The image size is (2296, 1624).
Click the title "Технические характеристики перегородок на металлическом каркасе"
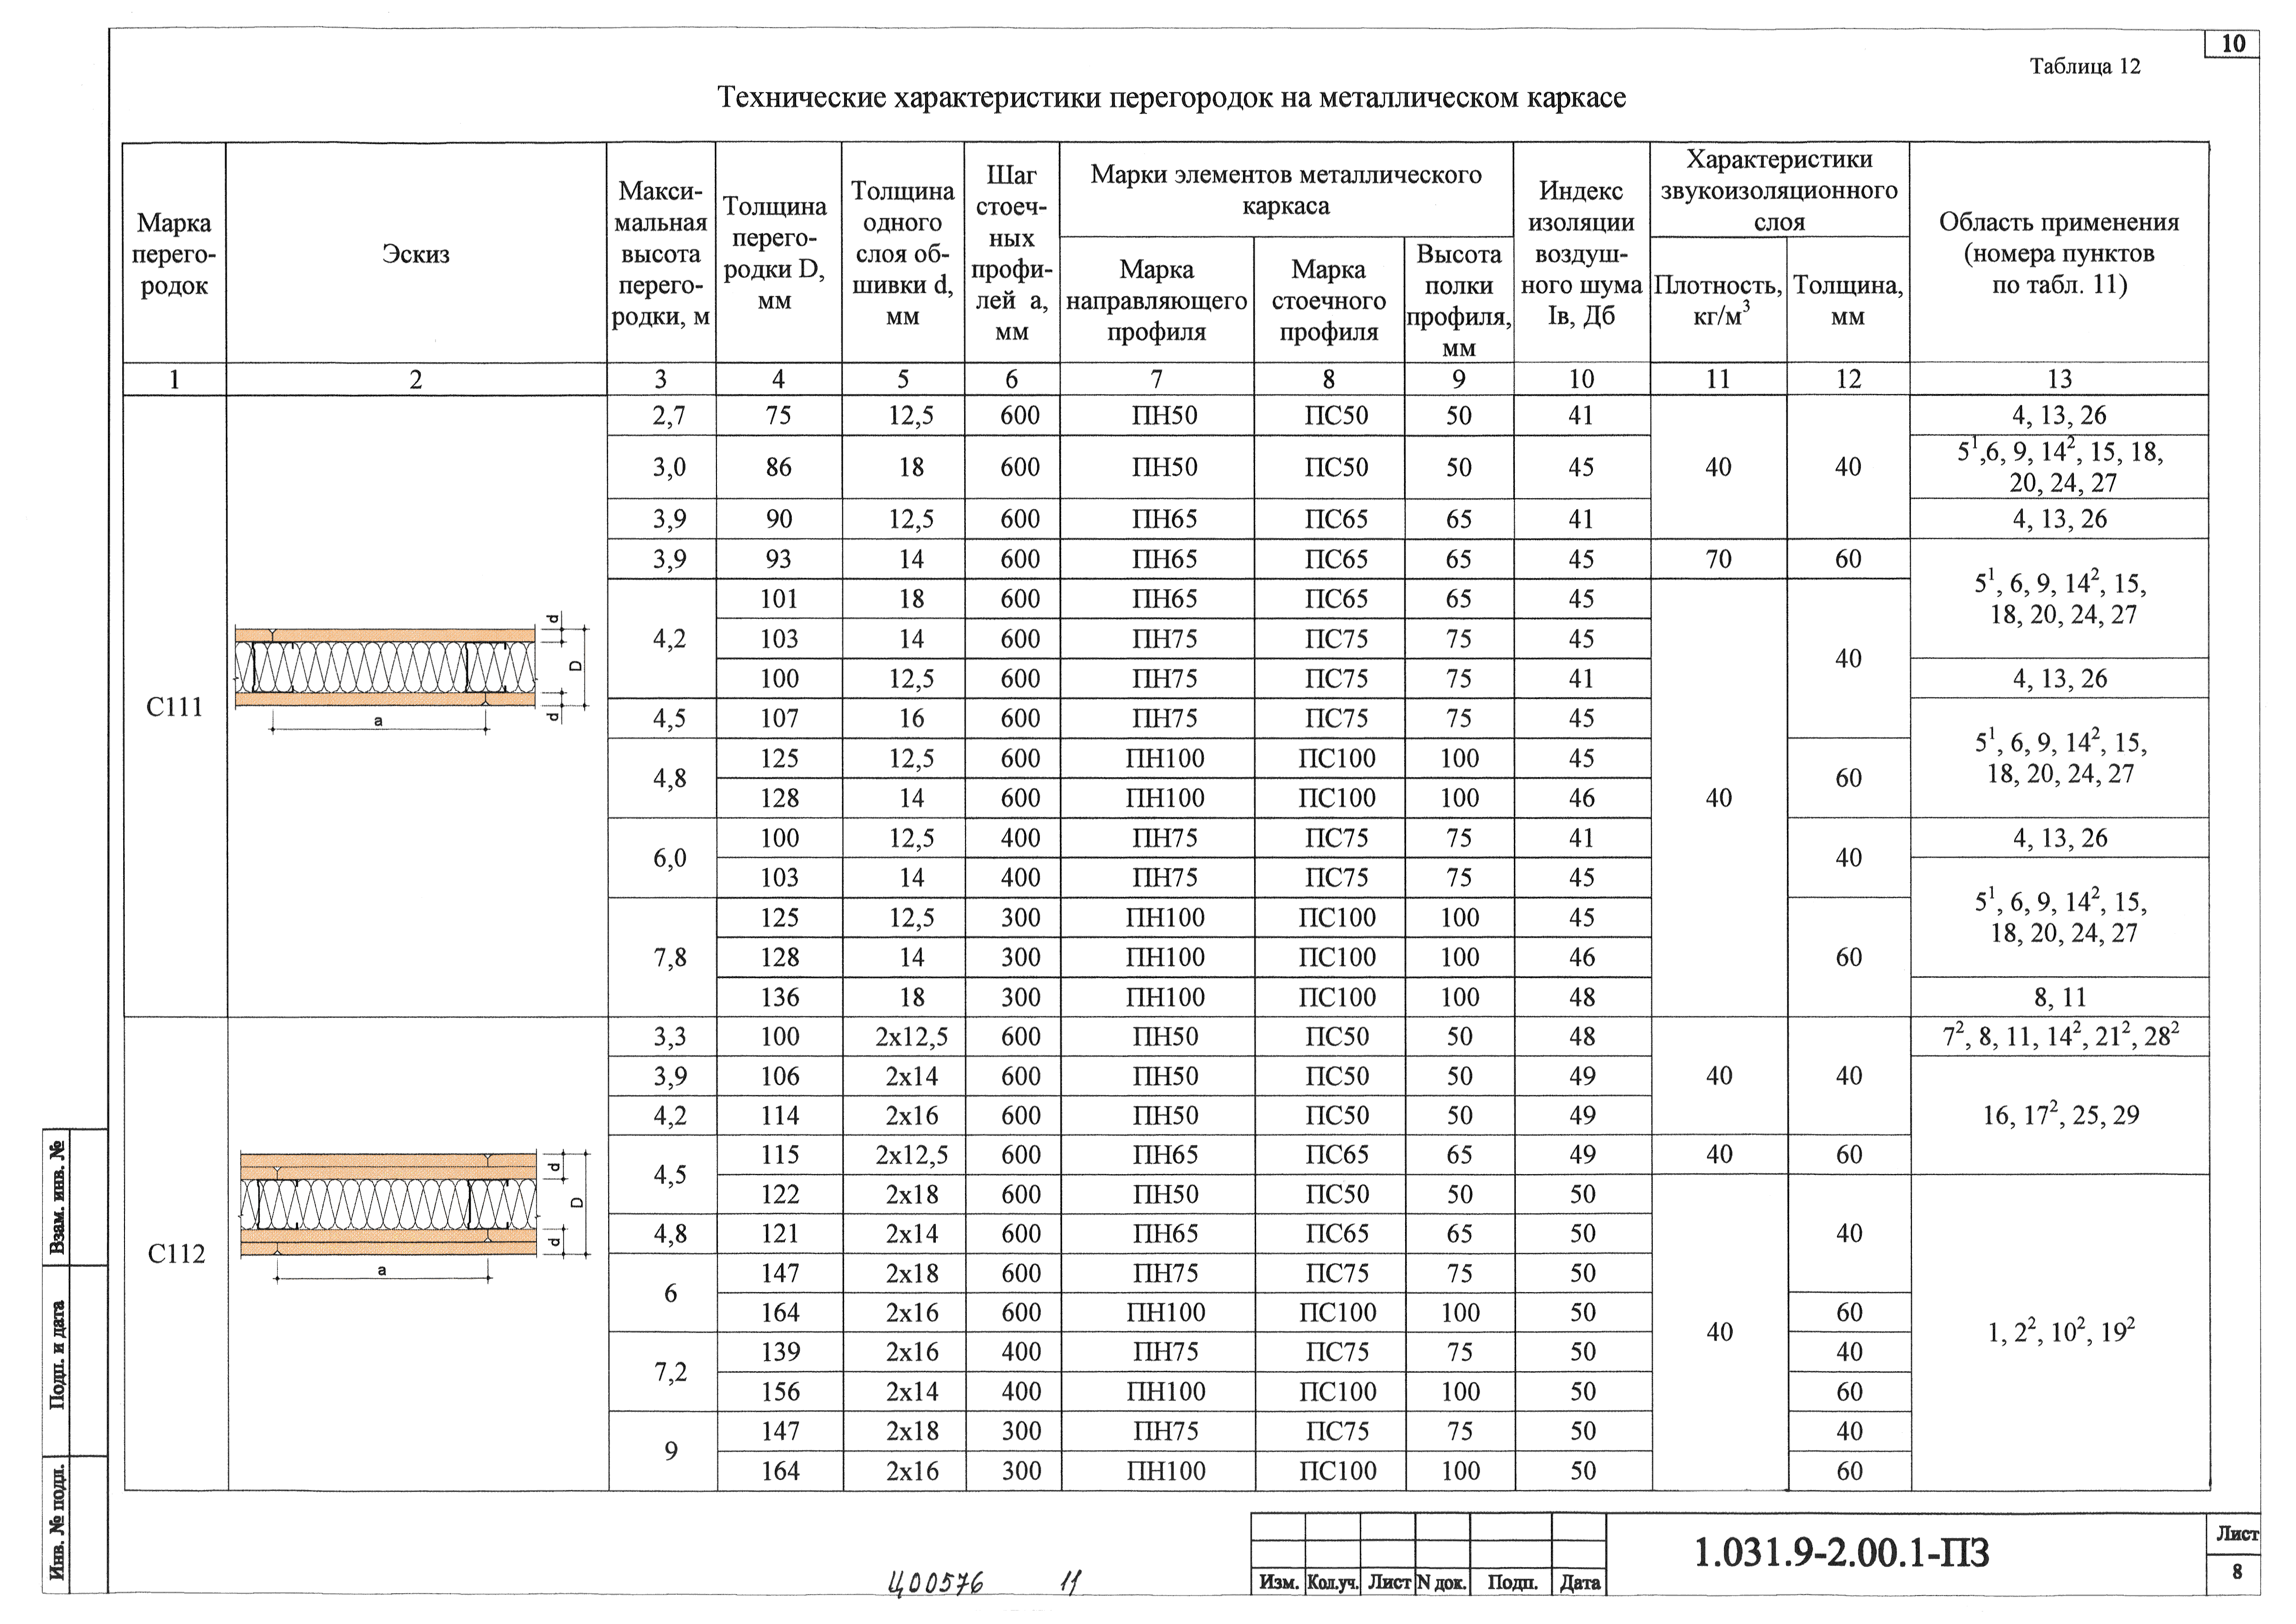[x=1172, y=98]
